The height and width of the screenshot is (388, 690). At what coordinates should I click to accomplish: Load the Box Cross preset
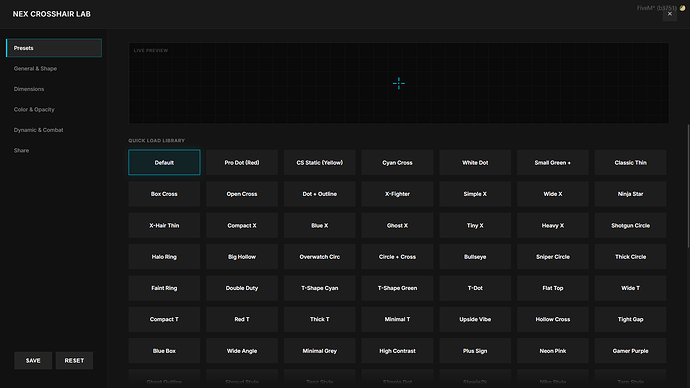point(164,194)
